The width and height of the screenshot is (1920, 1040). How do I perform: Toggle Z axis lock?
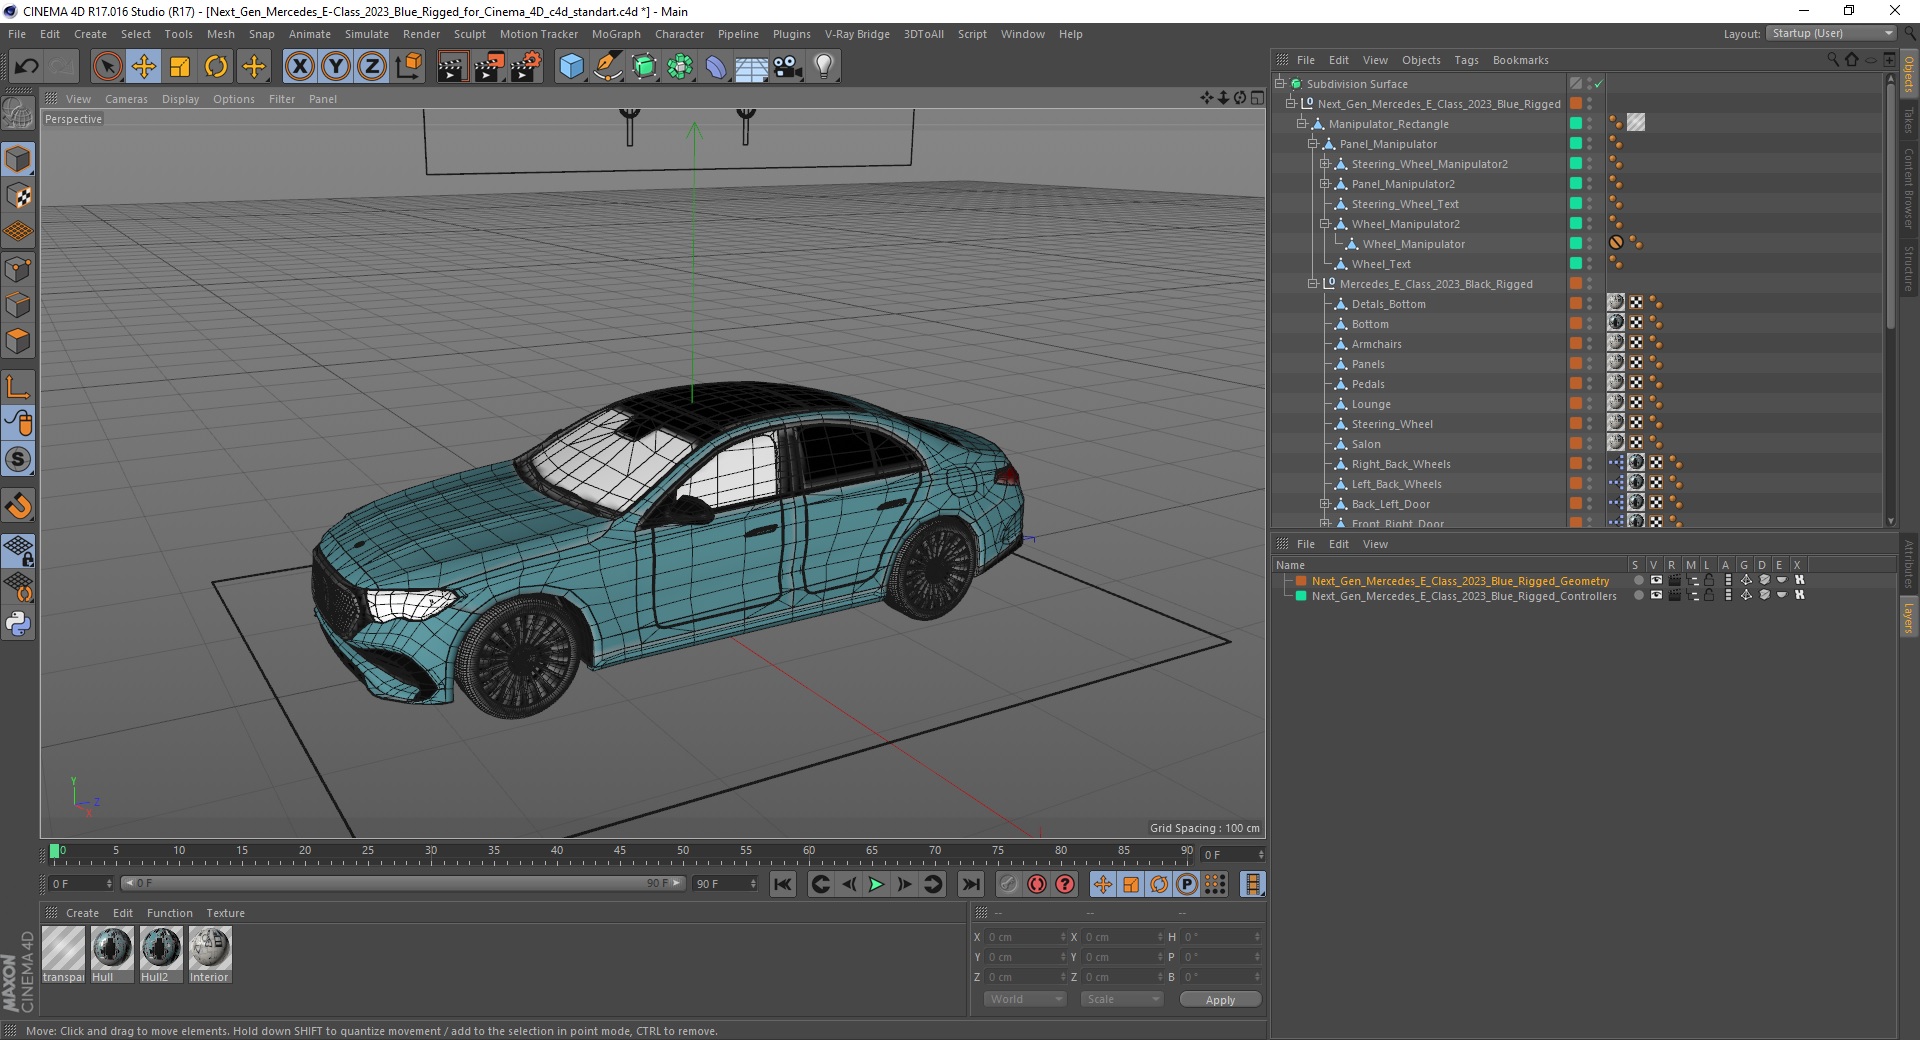pyautogui.click(x=372, y=67)
